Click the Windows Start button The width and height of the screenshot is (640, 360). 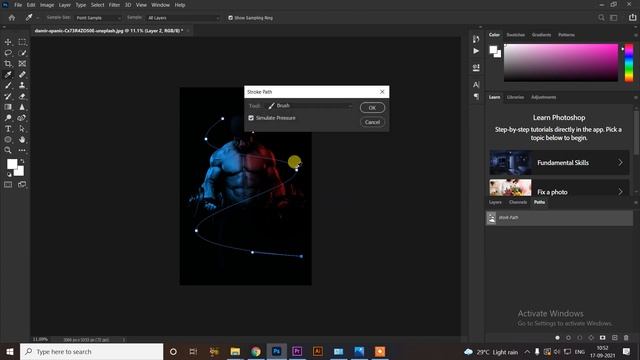10,351
